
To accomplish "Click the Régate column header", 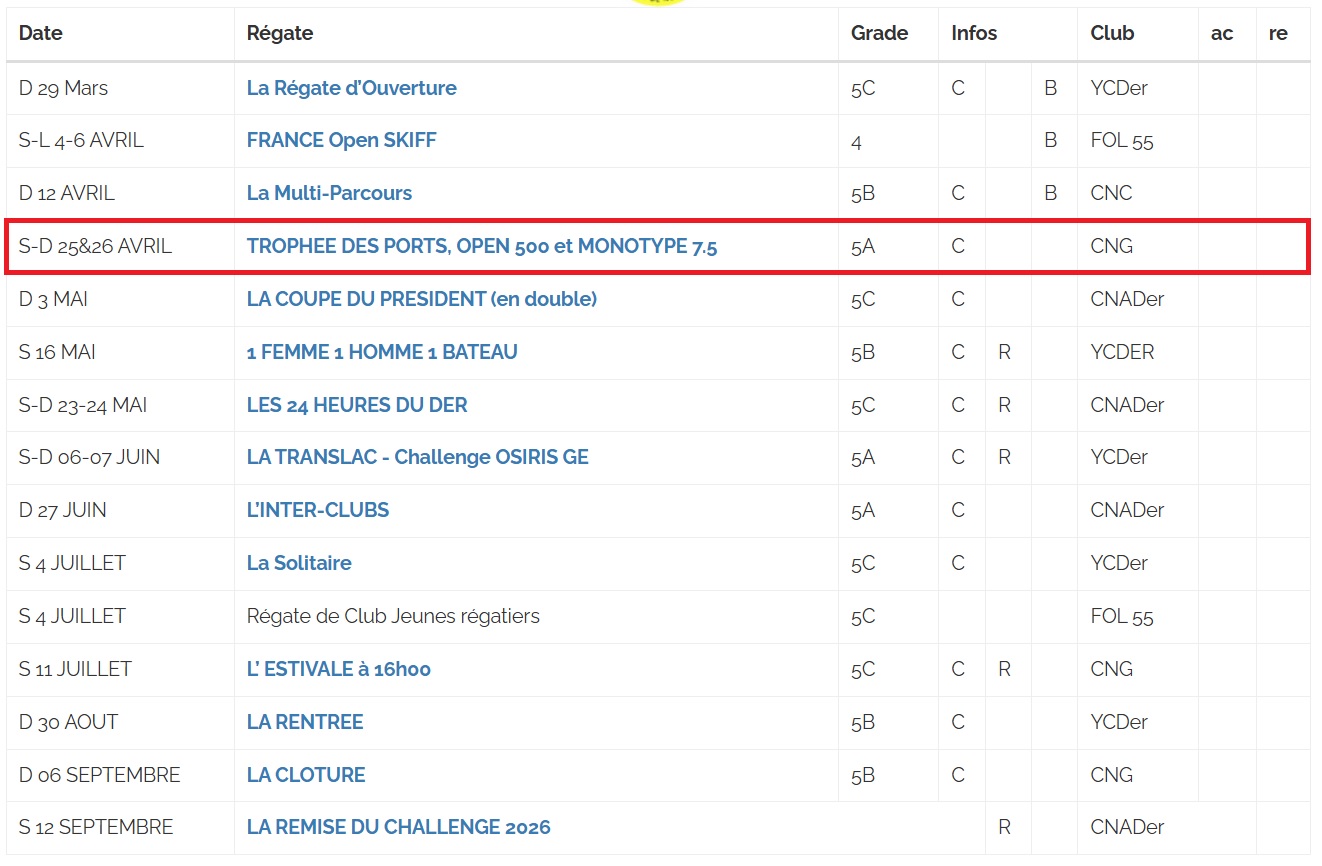I will (x=280, y=33).
